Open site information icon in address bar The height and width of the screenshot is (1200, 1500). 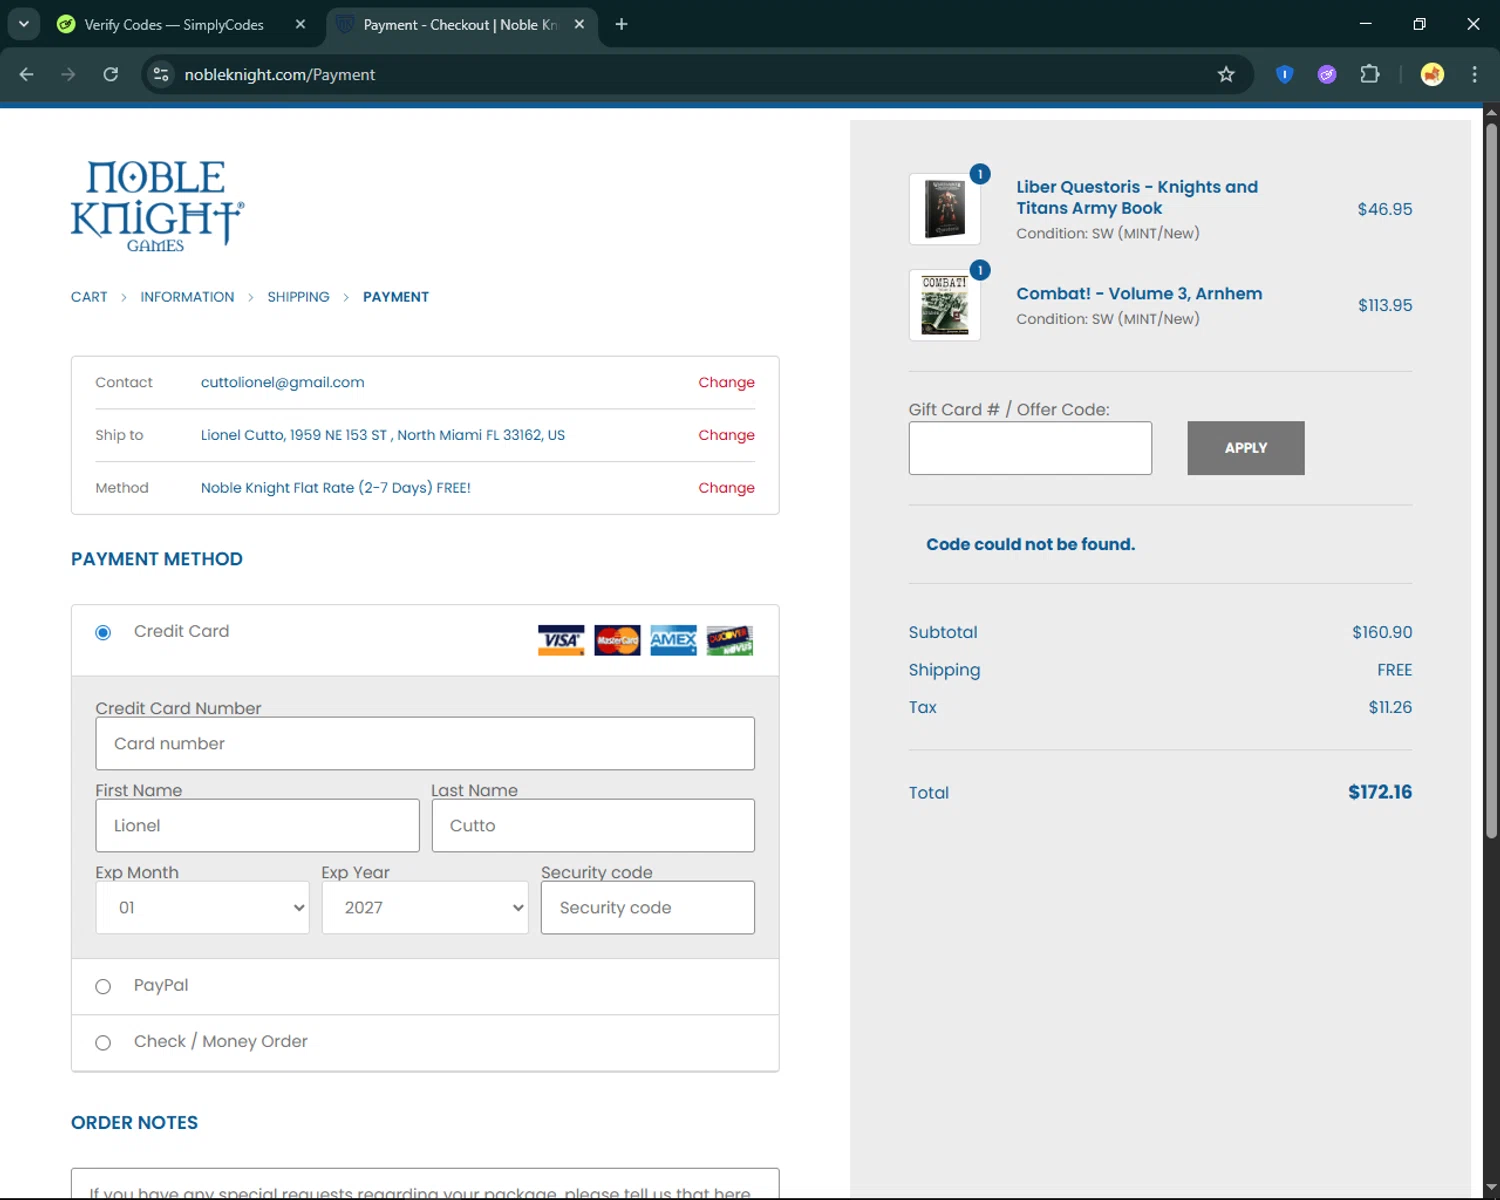pos(161,74)
